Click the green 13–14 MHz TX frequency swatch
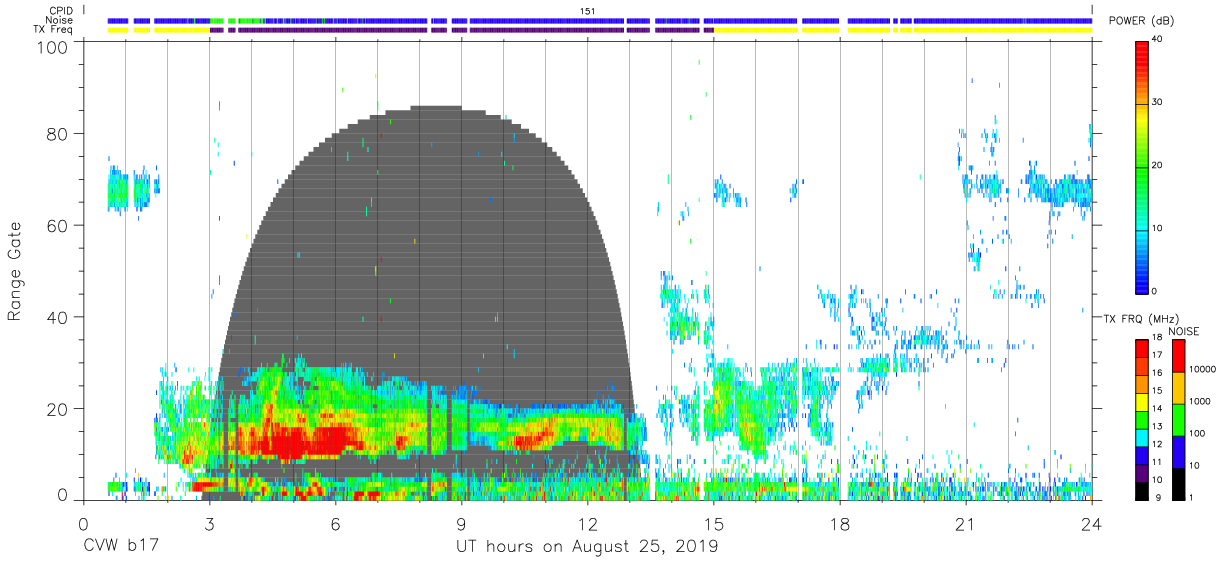1228x567 pixels. tap(1142, 420)
